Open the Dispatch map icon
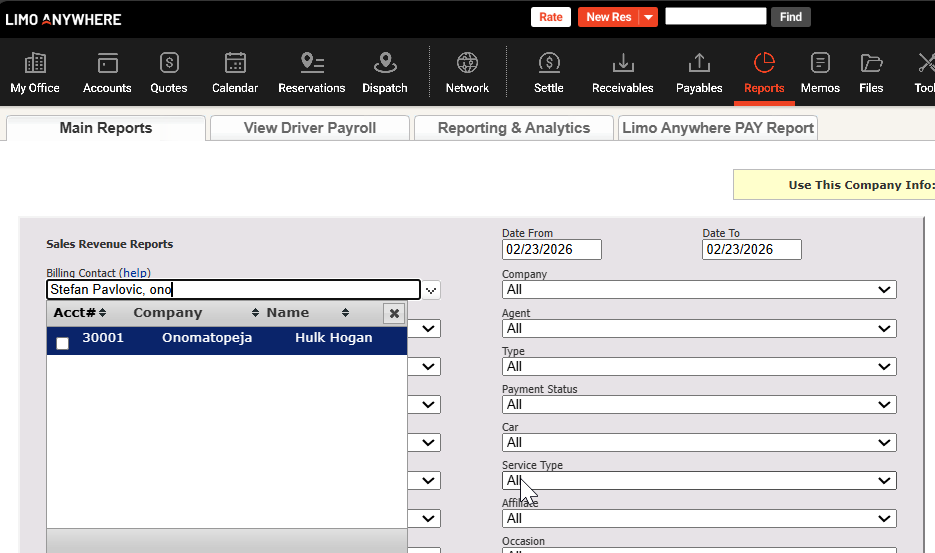935x553 pixels. pyautogui.click(x=384, y=73)
